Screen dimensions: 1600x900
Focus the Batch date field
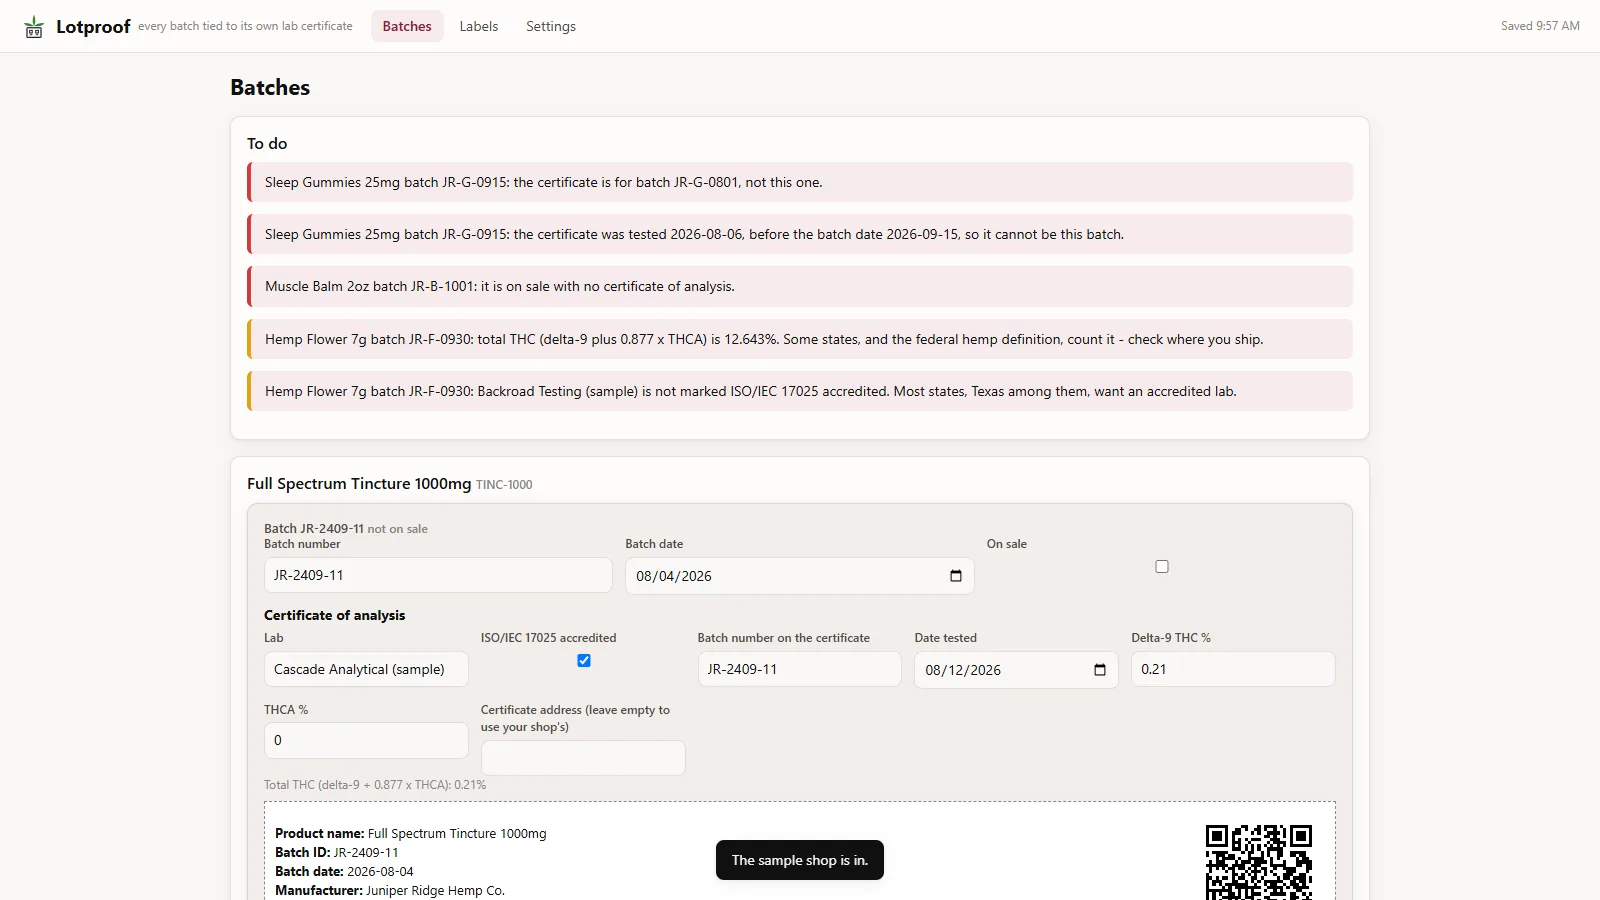pyautogui.click(x=800, y=576)
